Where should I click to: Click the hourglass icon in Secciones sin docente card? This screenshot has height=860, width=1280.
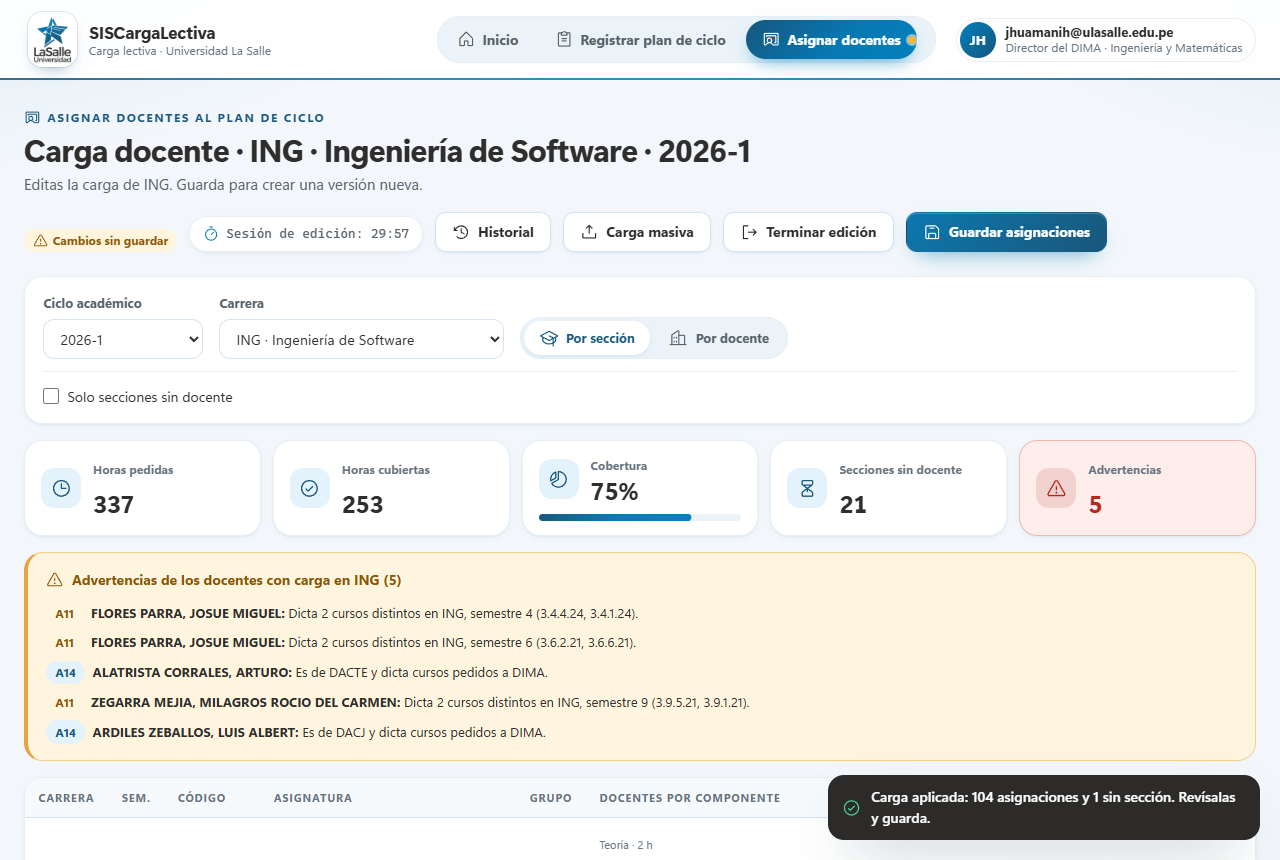tap(807, 488)
